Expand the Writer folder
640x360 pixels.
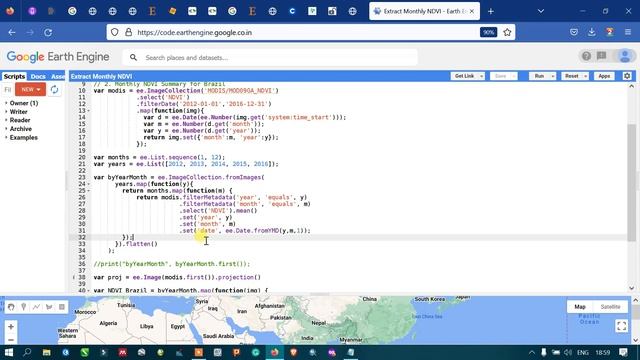pyautogui.click(x=6, y=111)
